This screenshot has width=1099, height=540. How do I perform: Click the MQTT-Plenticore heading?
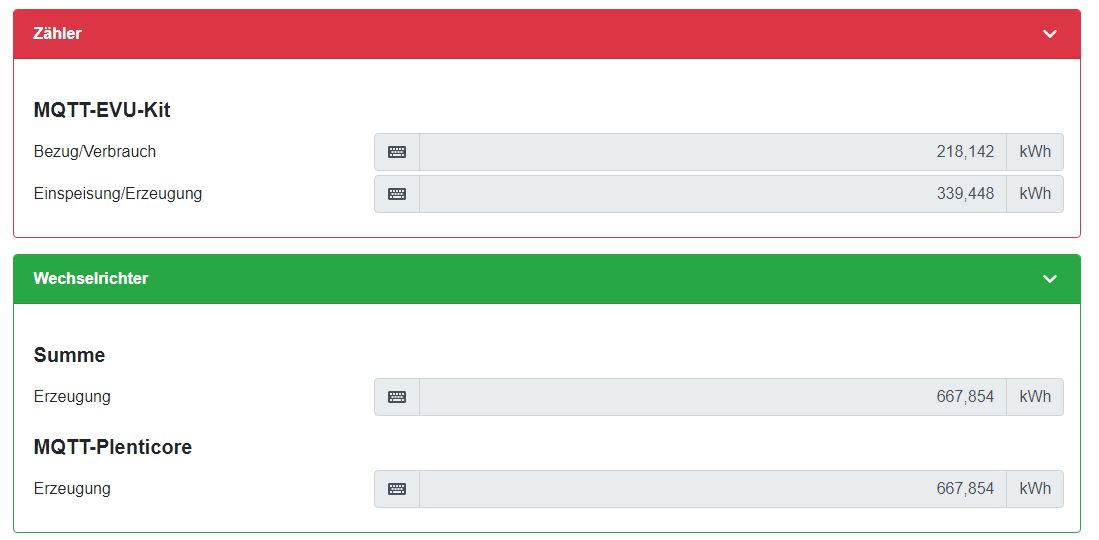(x=113, y=447)
